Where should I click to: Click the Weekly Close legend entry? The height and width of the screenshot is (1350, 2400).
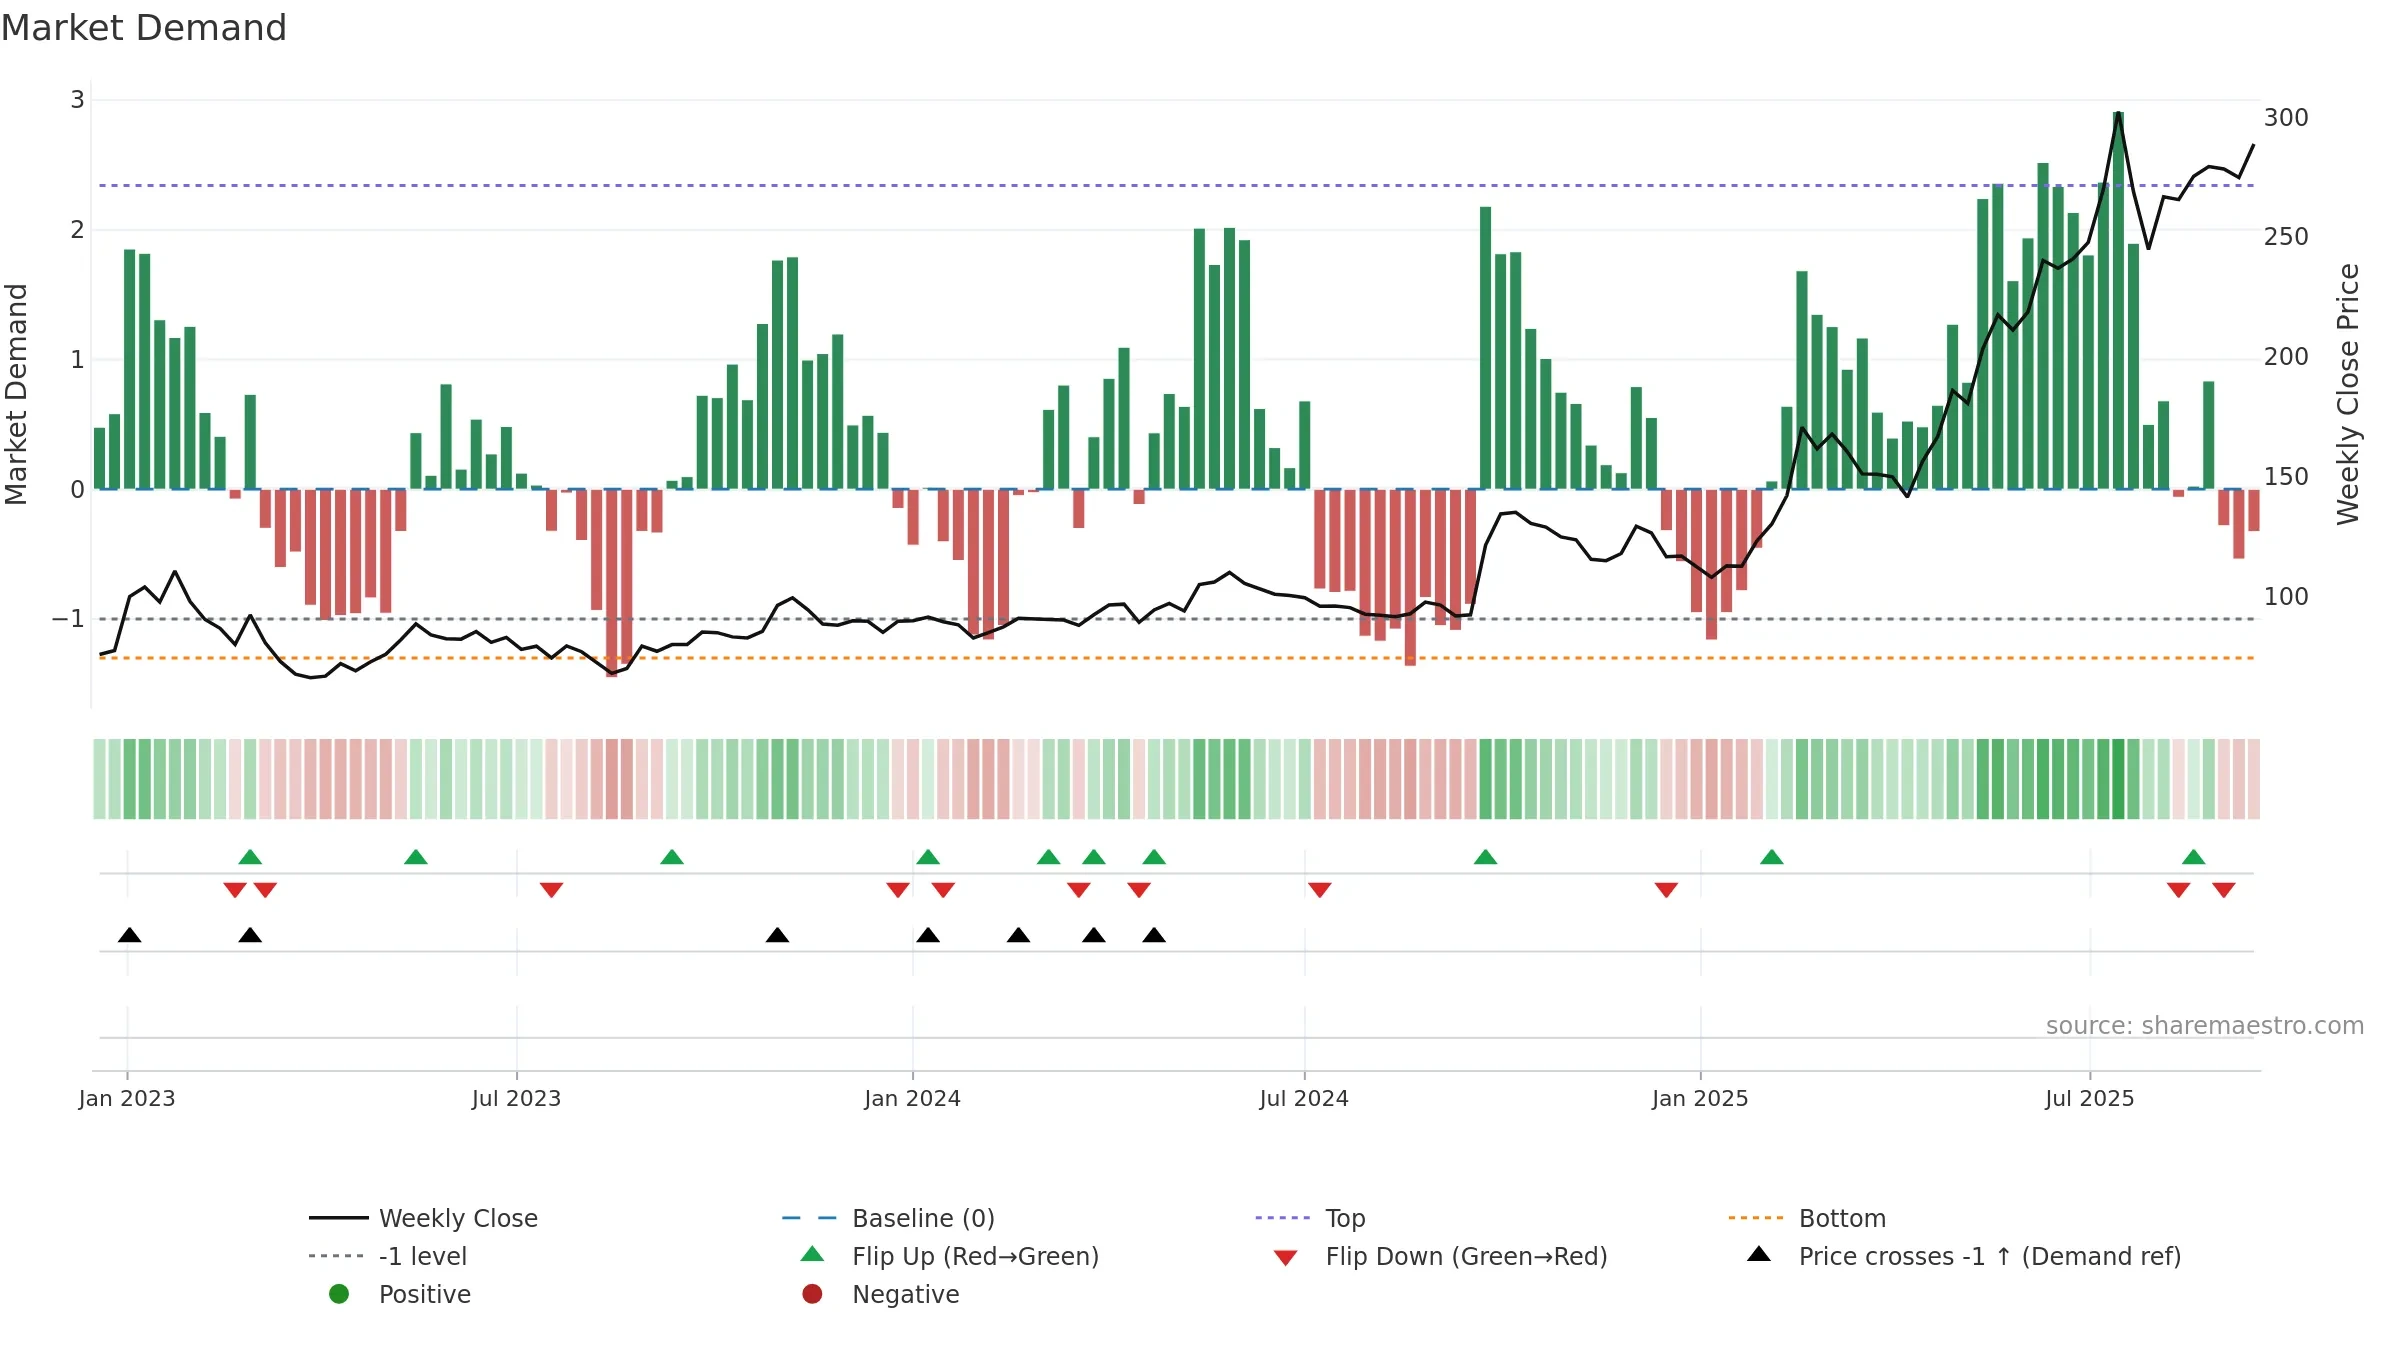423,1218
